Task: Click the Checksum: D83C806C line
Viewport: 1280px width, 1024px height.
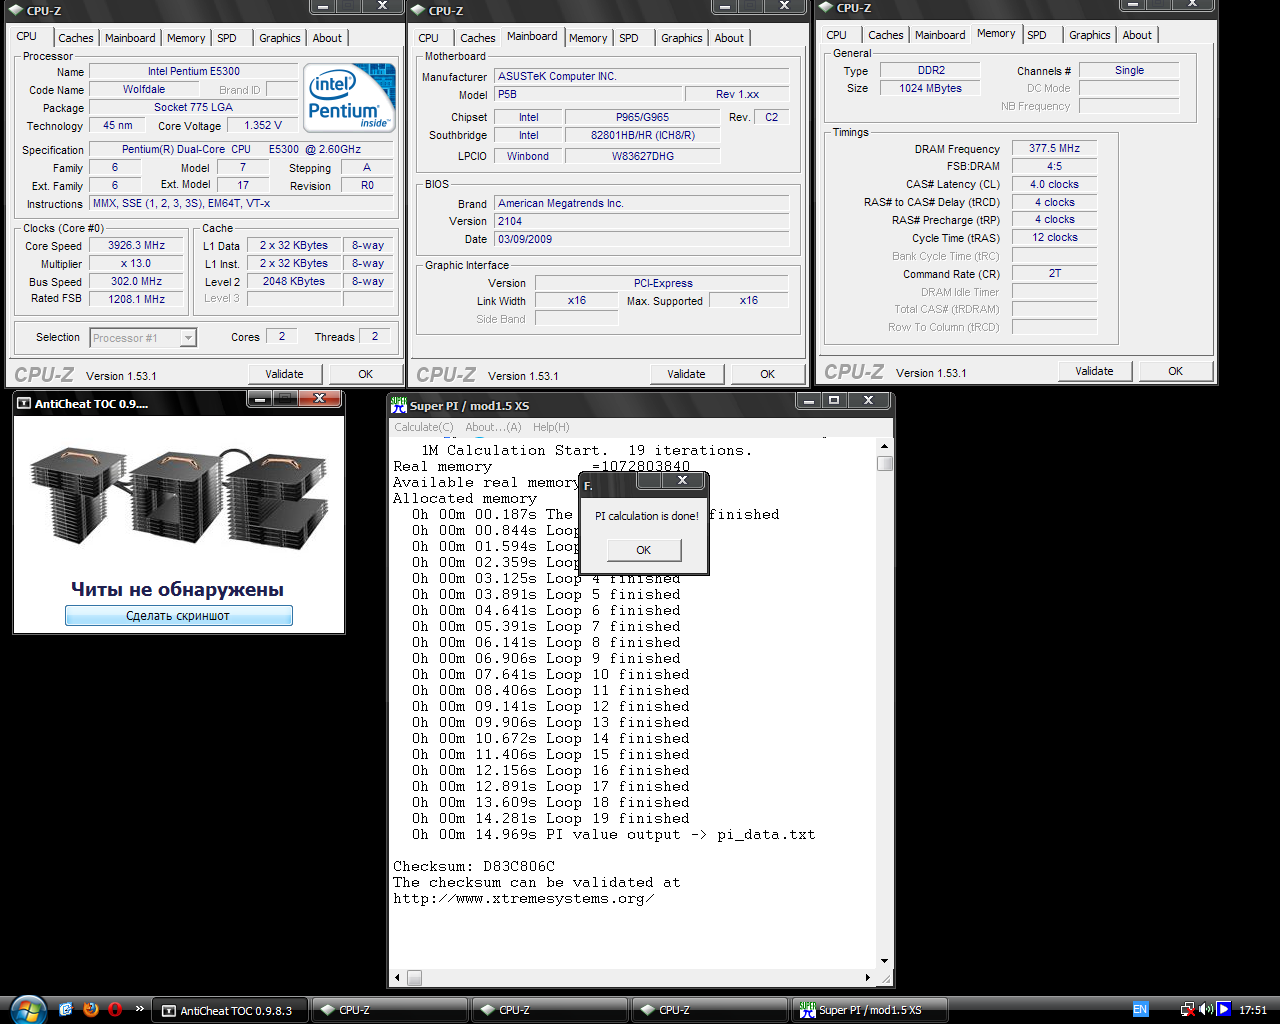Action: [474, 867]
